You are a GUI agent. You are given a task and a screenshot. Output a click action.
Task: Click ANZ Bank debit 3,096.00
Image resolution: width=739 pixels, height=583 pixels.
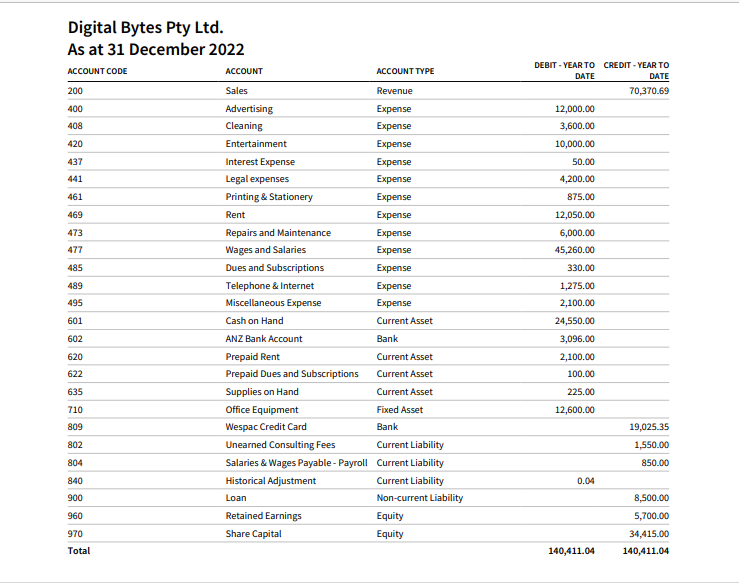(577, 339)
